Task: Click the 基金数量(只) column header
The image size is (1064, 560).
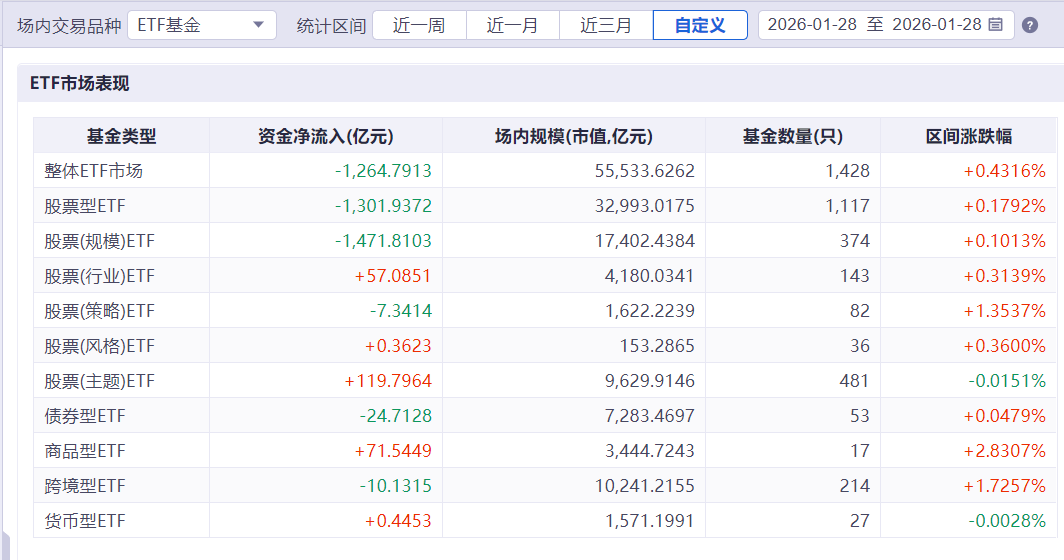Action: click(x=793, y=136)
